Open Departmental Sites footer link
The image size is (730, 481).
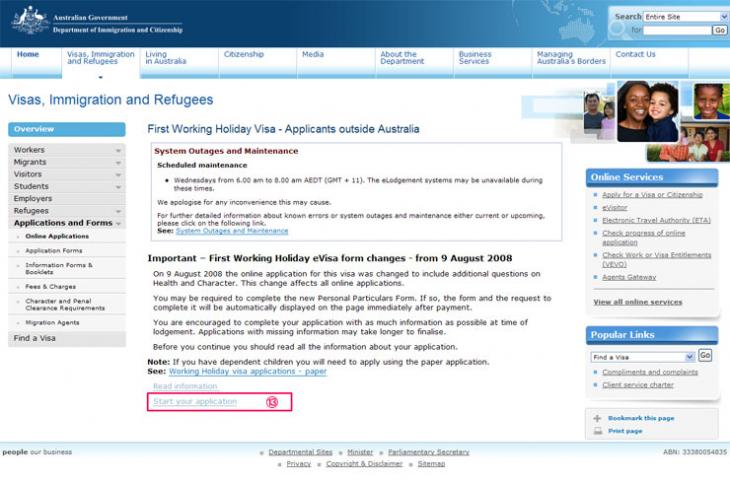(300, 453)
